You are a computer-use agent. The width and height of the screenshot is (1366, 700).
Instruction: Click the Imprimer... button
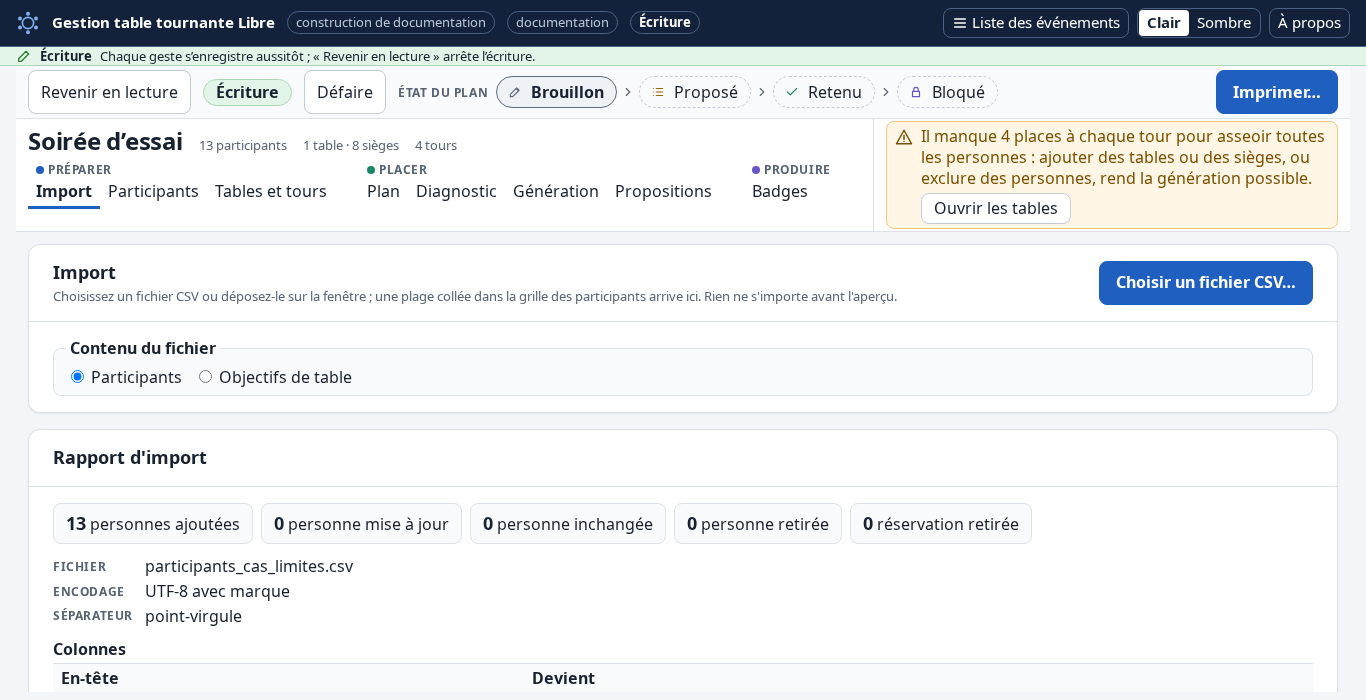point(1277,92)
